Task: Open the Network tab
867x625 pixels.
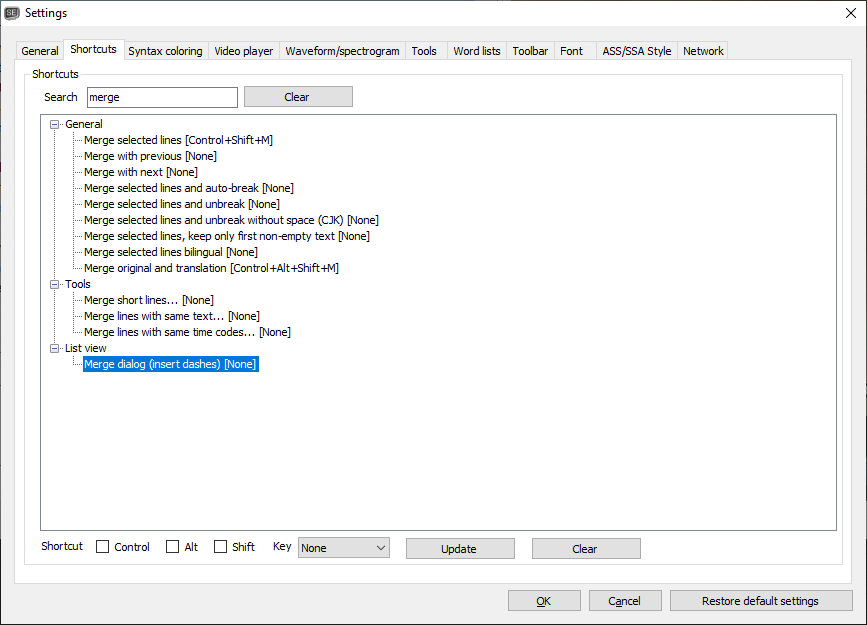Action: click(x=703, y=51)
